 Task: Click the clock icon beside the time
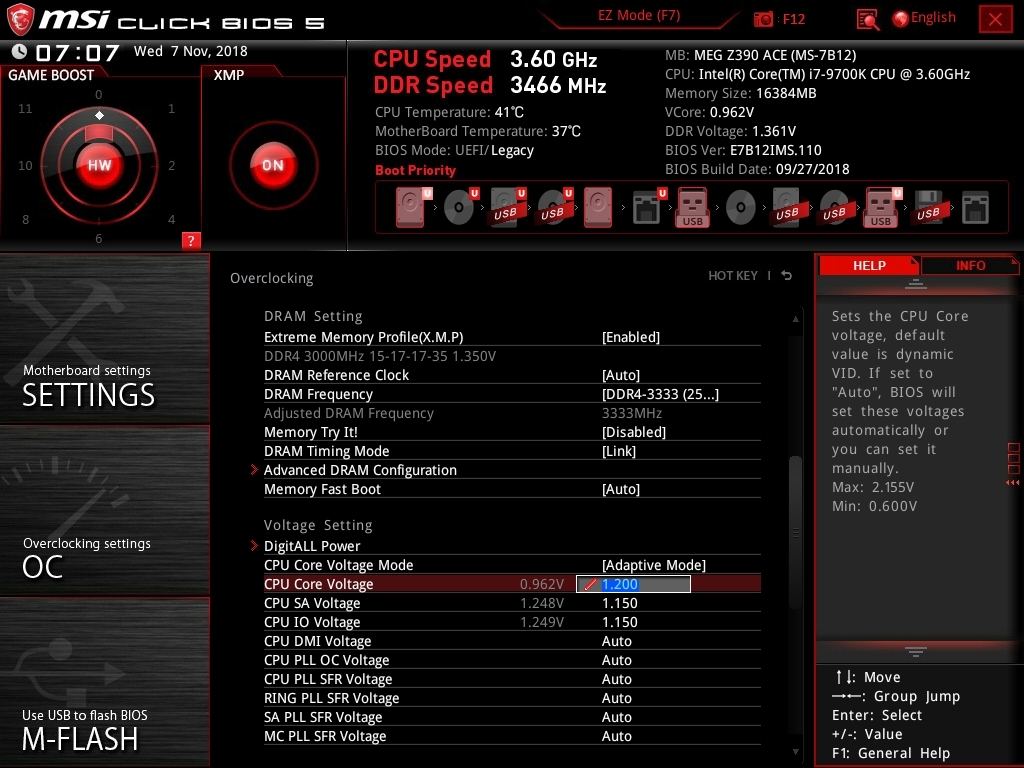pos(20,51)
